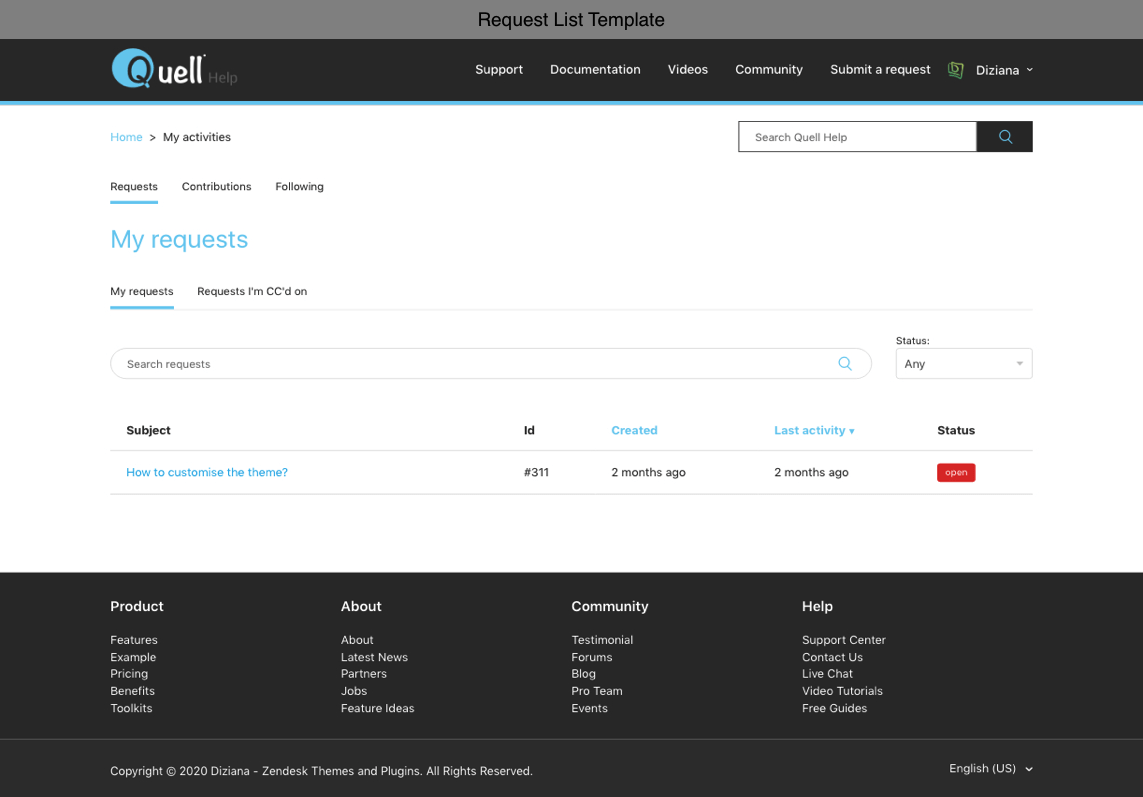Click the red open status badge
This screenshot has width=1143, height=797.
[955, 473]
